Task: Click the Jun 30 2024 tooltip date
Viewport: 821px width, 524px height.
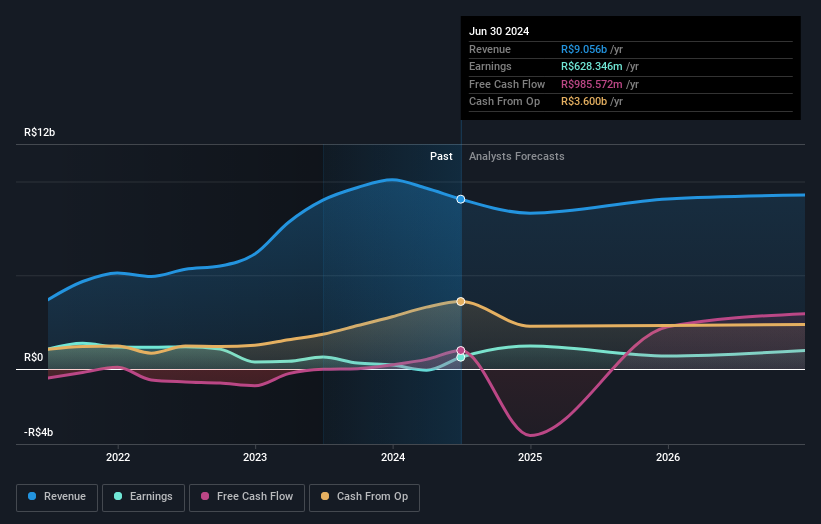Action: pyautogui.click(x=499, y=31)
